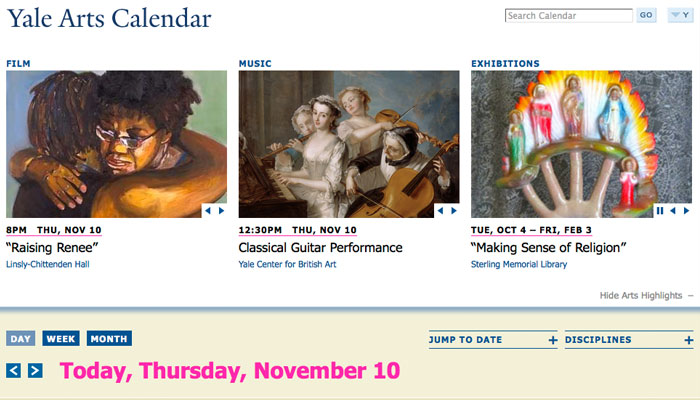Pause the Exhibitions slideshow
The image size is (700, 400).
tap(660, 211)
